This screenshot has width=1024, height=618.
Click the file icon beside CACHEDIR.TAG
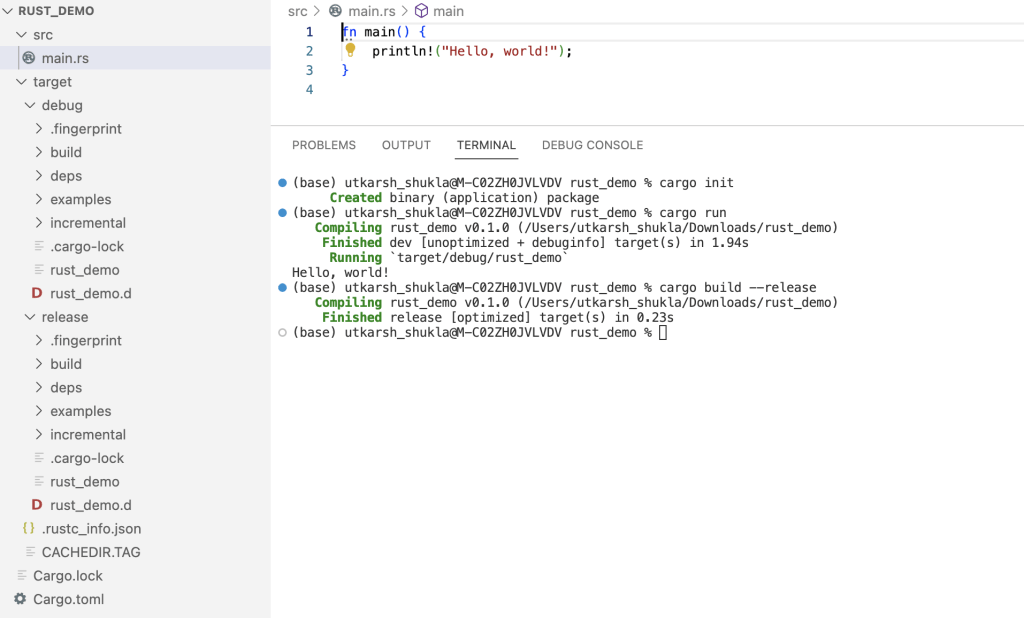pyautogui.click(x=31, y=552)
